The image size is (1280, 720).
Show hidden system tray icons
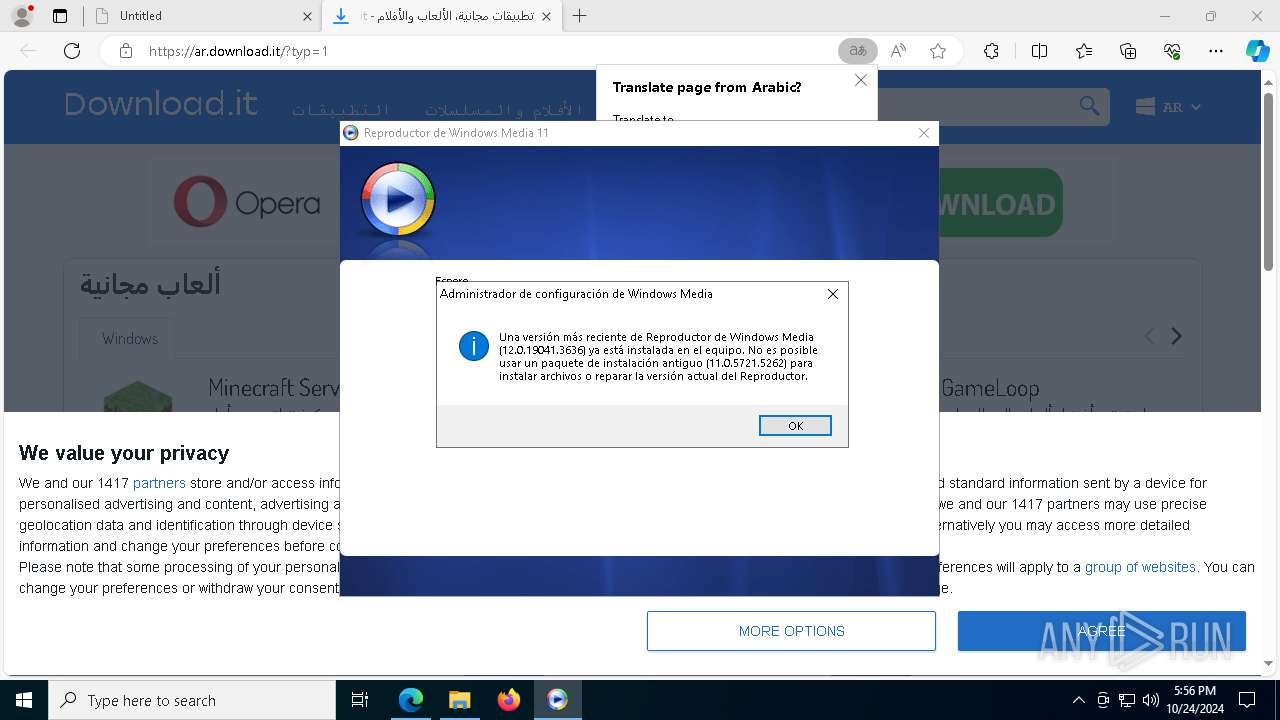(x=1078, y=700)
